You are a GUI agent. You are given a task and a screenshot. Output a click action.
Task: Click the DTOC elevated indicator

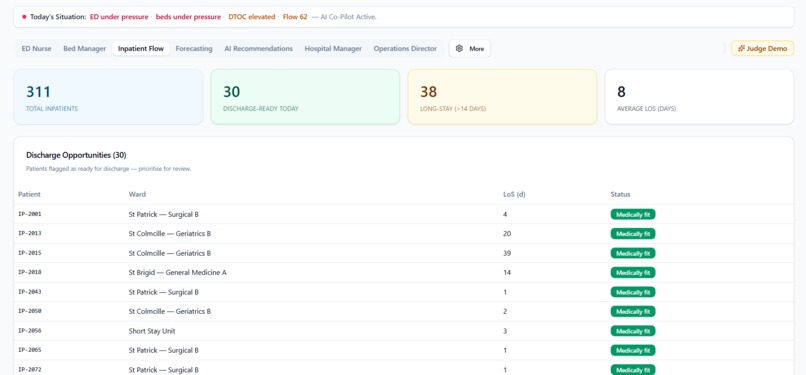[252, 17]
